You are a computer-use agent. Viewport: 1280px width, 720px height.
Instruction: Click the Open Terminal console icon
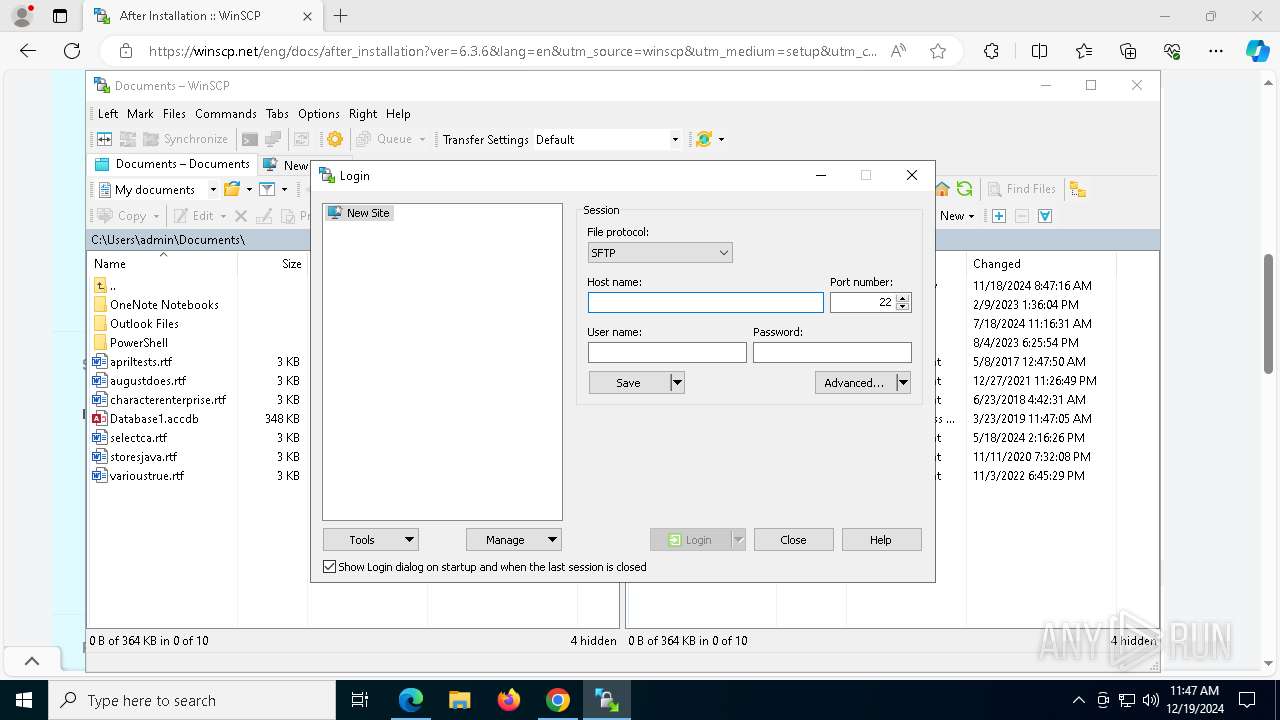tap(250, 139)
